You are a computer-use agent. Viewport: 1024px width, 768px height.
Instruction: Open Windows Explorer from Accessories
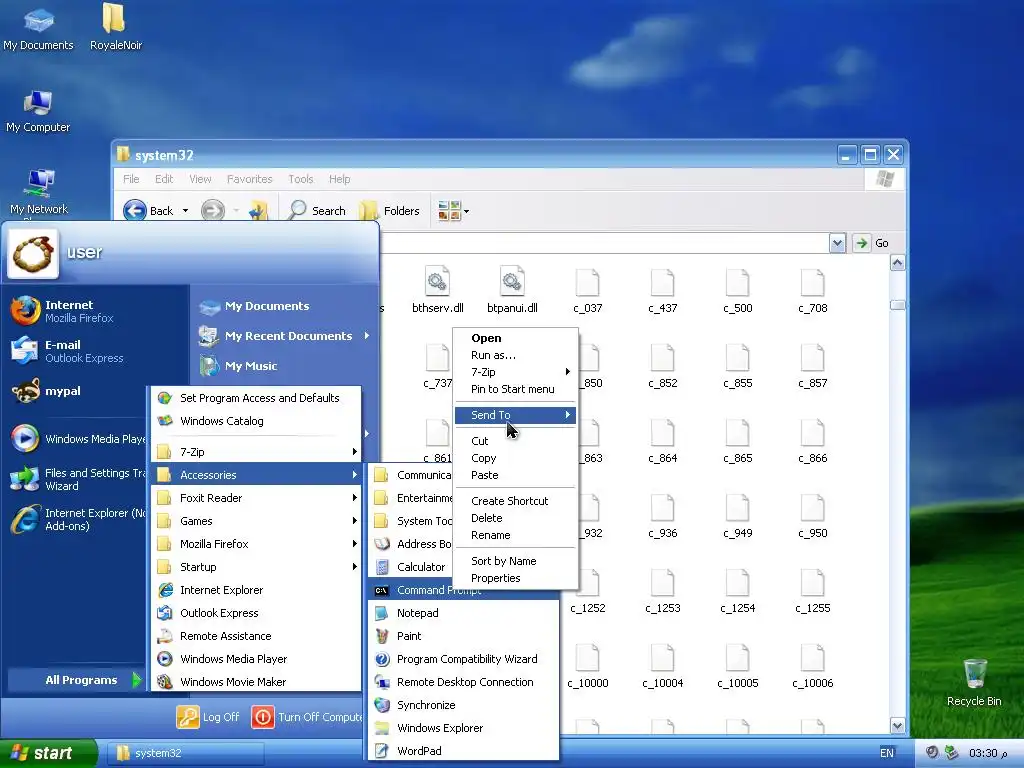click(464, 728)
